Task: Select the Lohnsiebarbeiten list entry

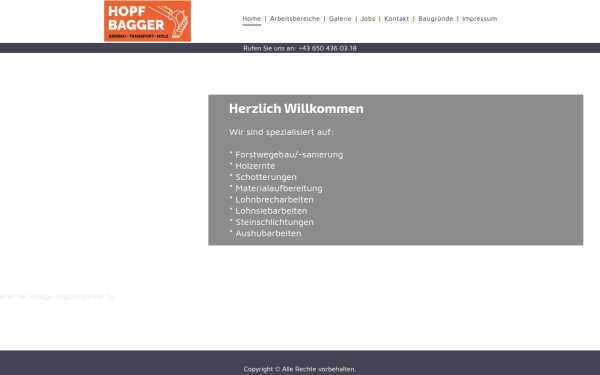Action: click(x=271, y=210)
